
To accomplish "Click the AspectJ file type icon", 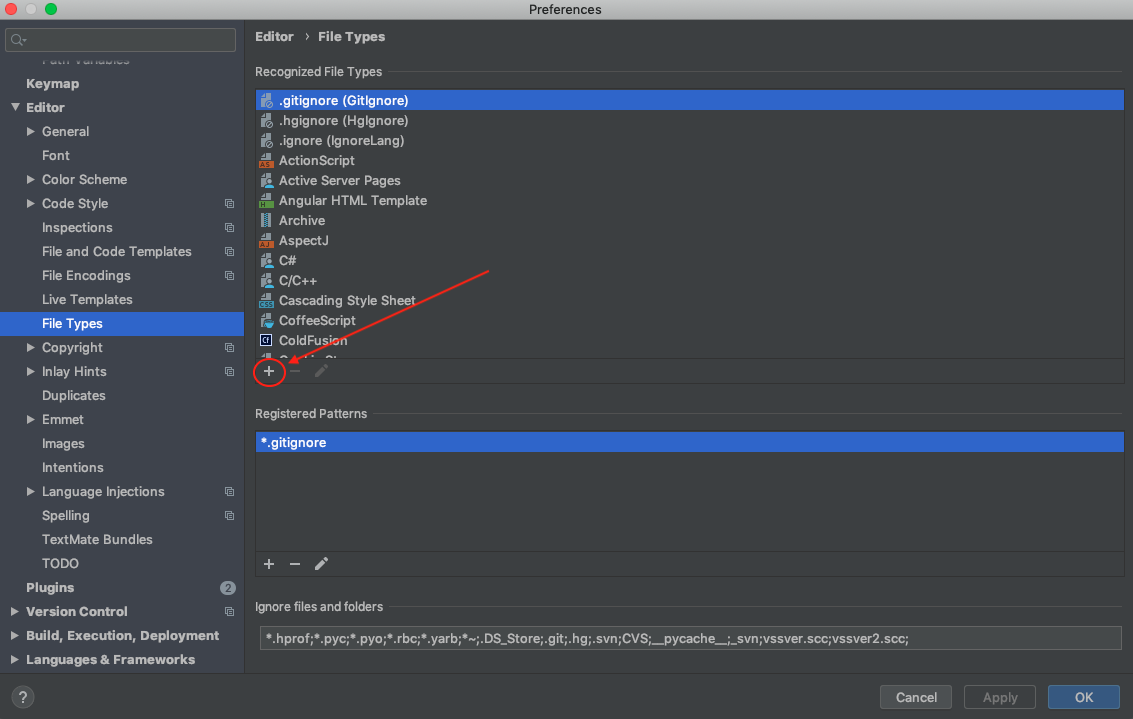I will [267, 241].
